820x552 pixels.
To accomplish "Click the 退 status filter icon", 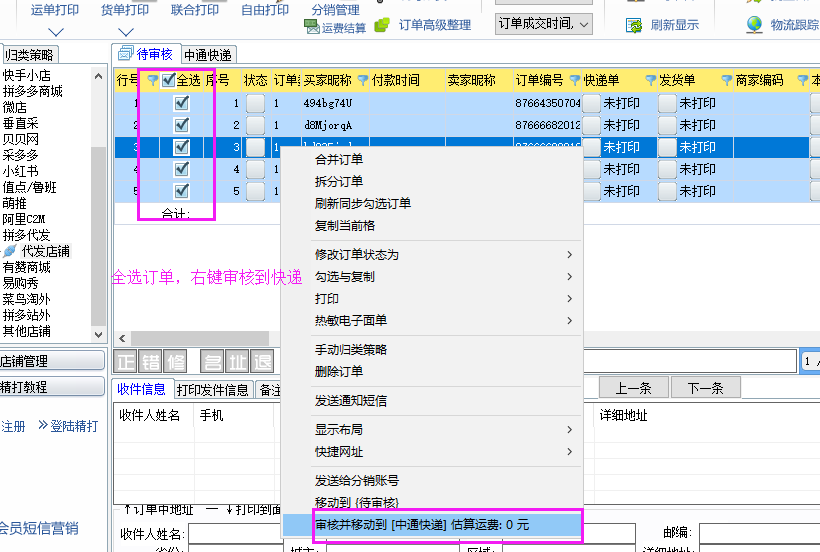I will tap(262, 361).
